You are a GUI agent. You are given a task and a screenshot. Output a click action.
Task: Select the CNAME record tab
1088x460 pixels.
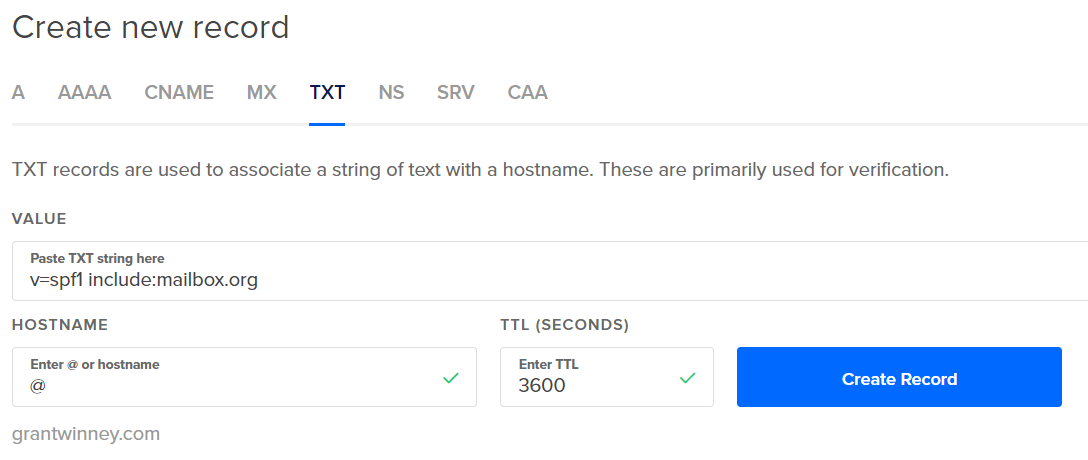pyautogui.click(x=179, y=93)
